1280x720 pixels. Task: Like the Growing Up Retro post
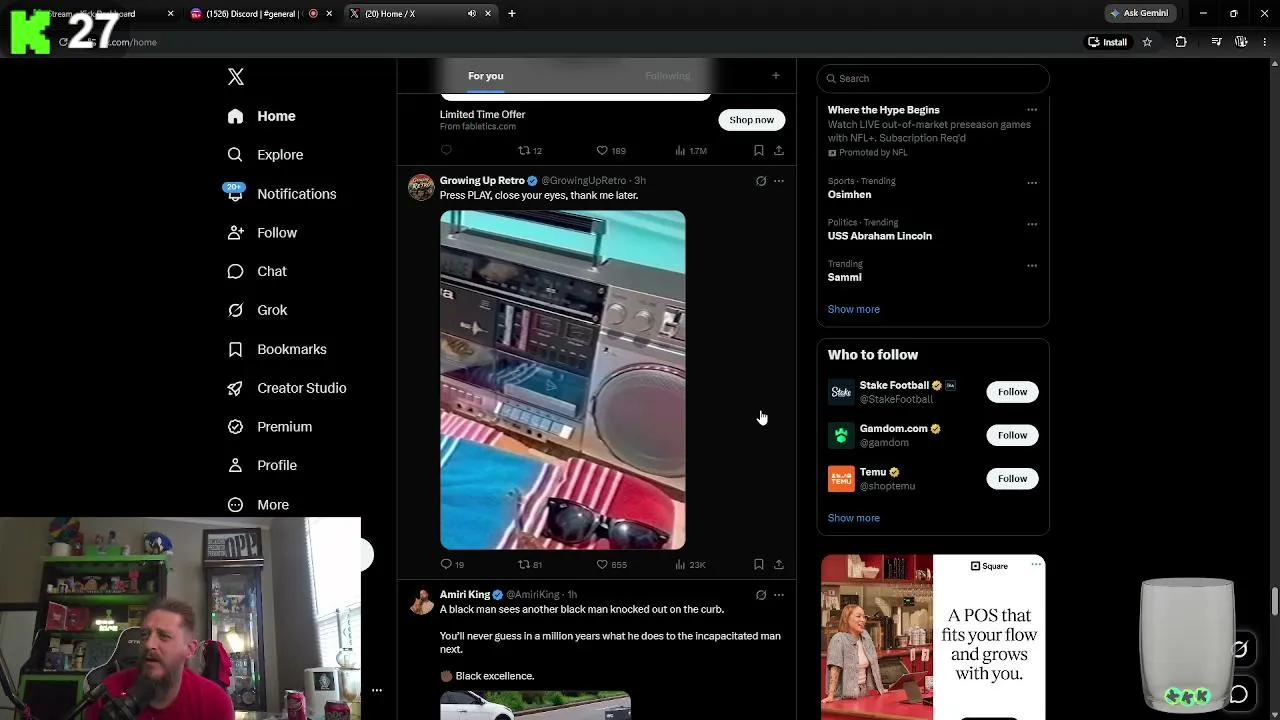click(x=611, y=564)
